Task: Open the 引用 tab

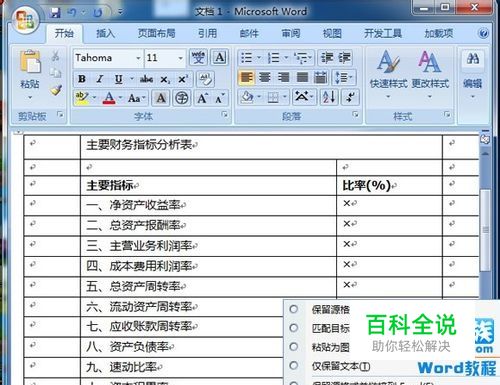Action: pyautogui.click(x=207, y=33)
